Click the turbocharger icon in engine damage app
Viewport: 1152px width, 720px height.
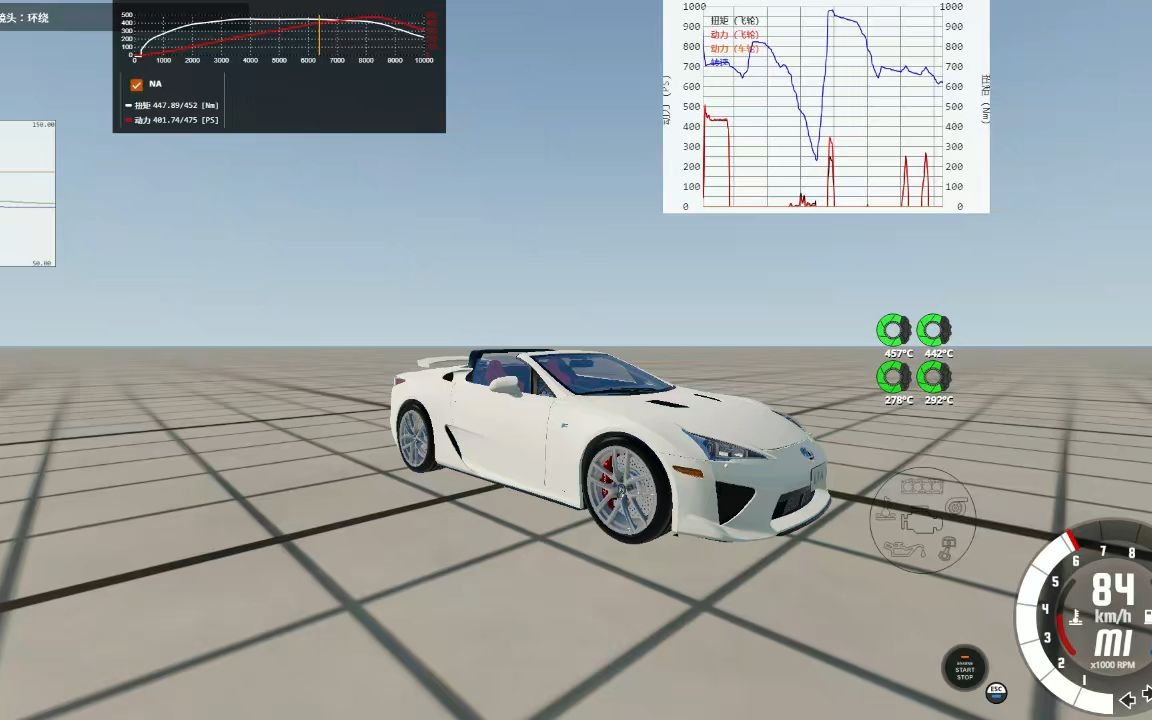coord(958,505)
